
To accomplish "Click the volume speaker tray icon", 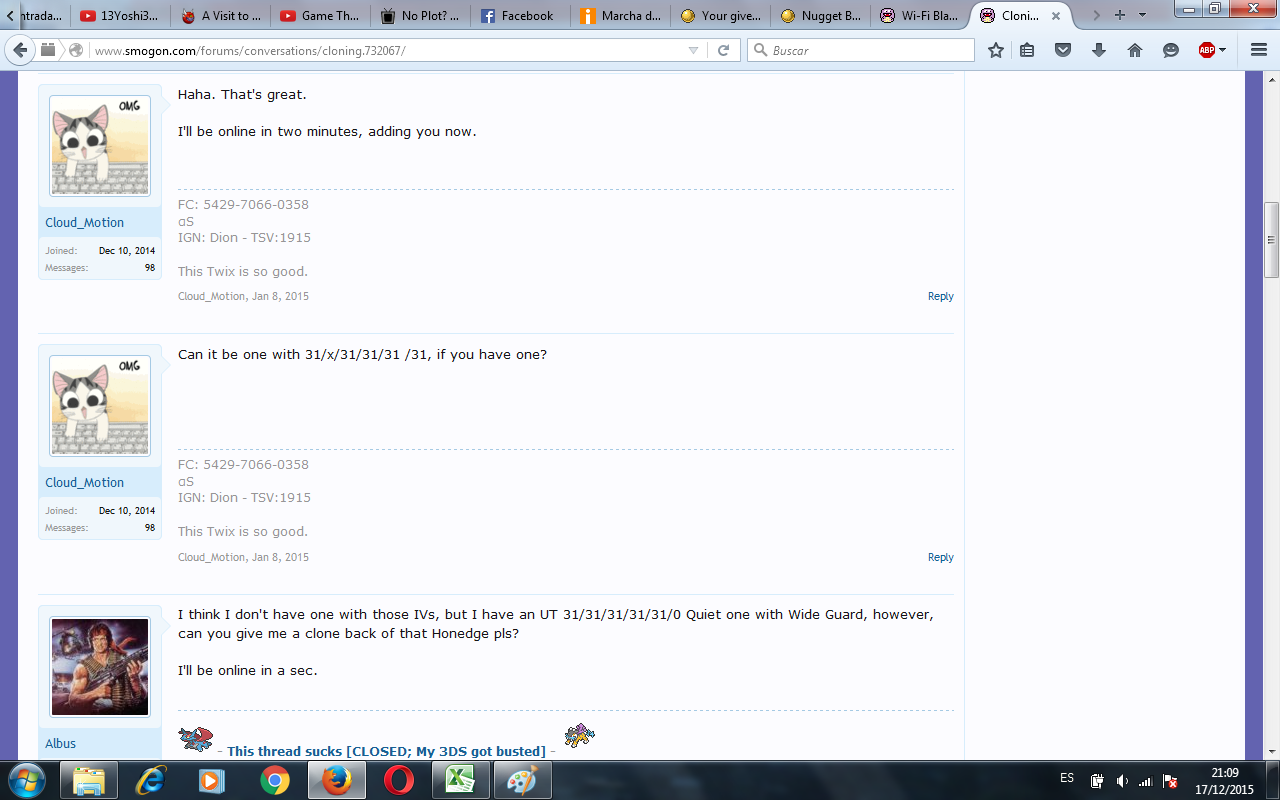I will click(x=1122, y=780).
